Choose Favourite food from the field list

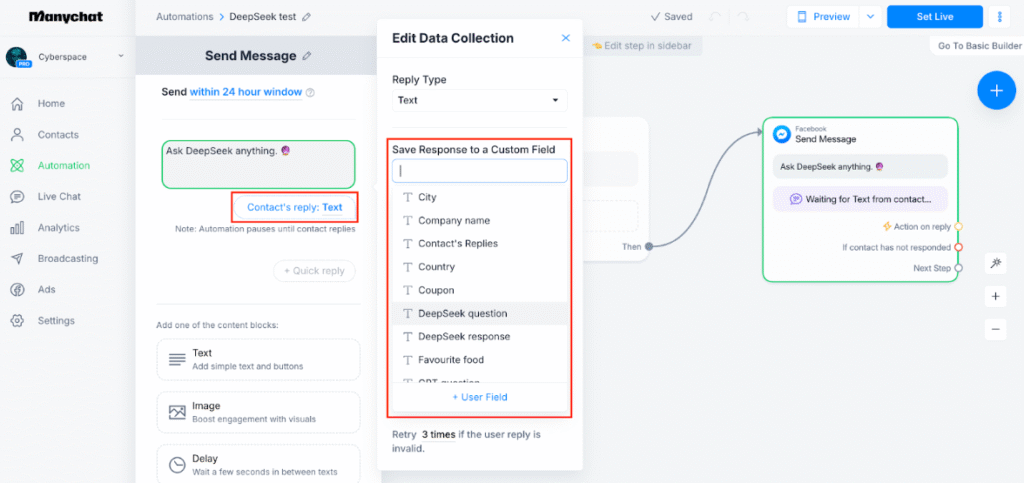pyautogui.click(x=451, y=360)
